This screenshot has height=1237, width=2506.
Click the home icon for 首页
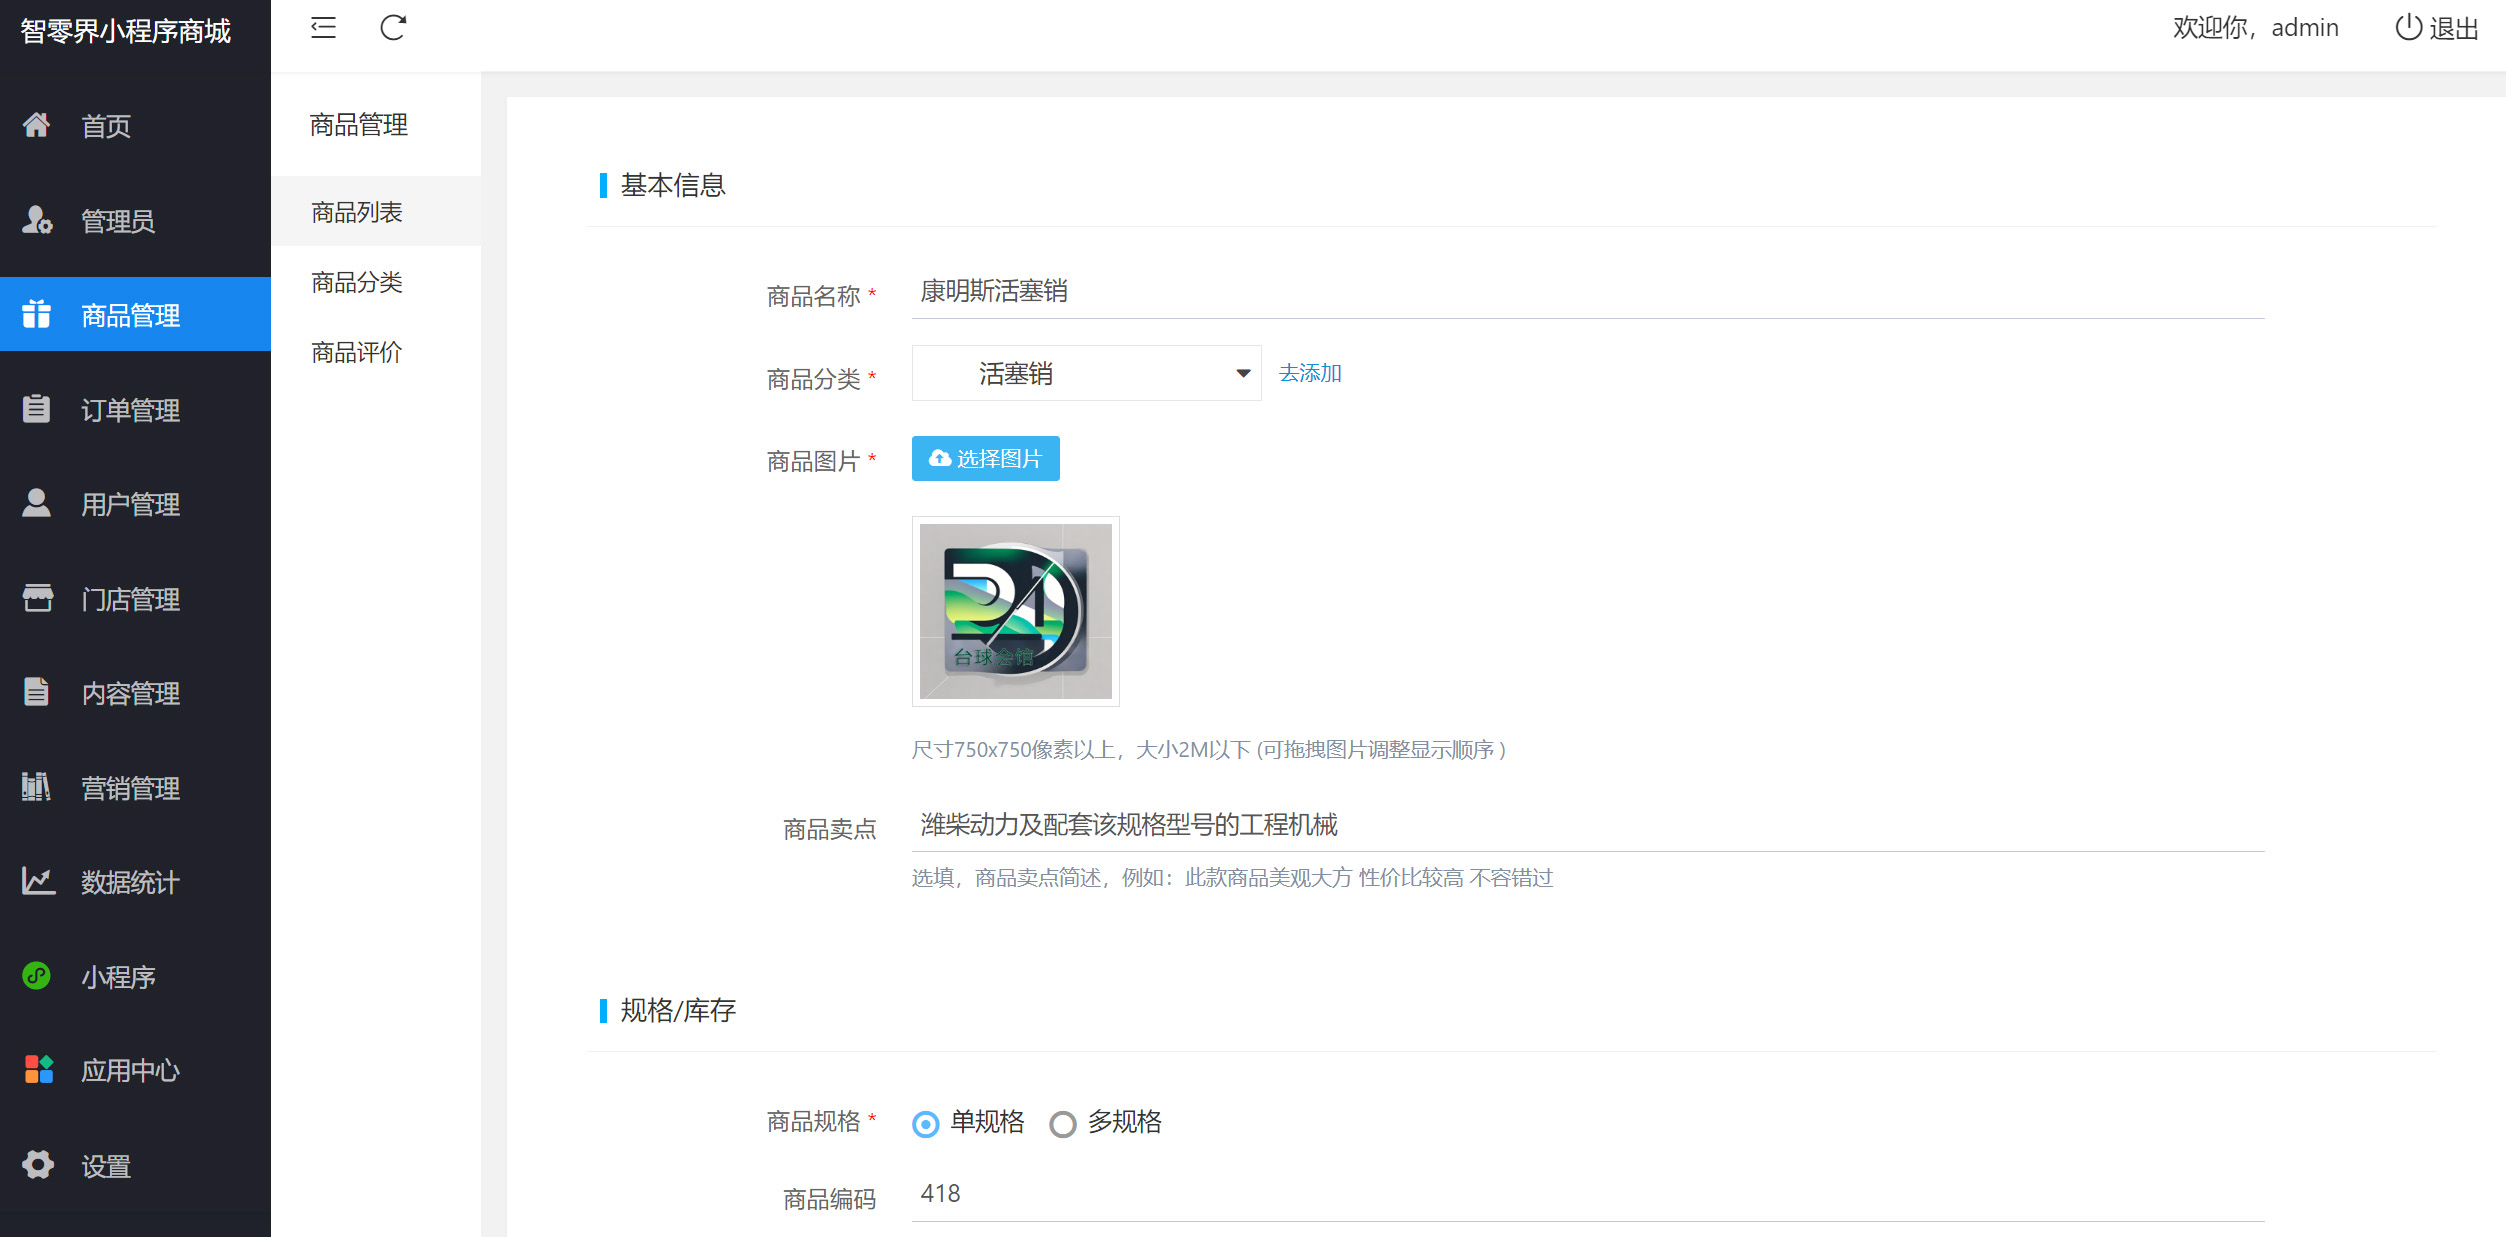pyautogui.click(x=37, y=125)
